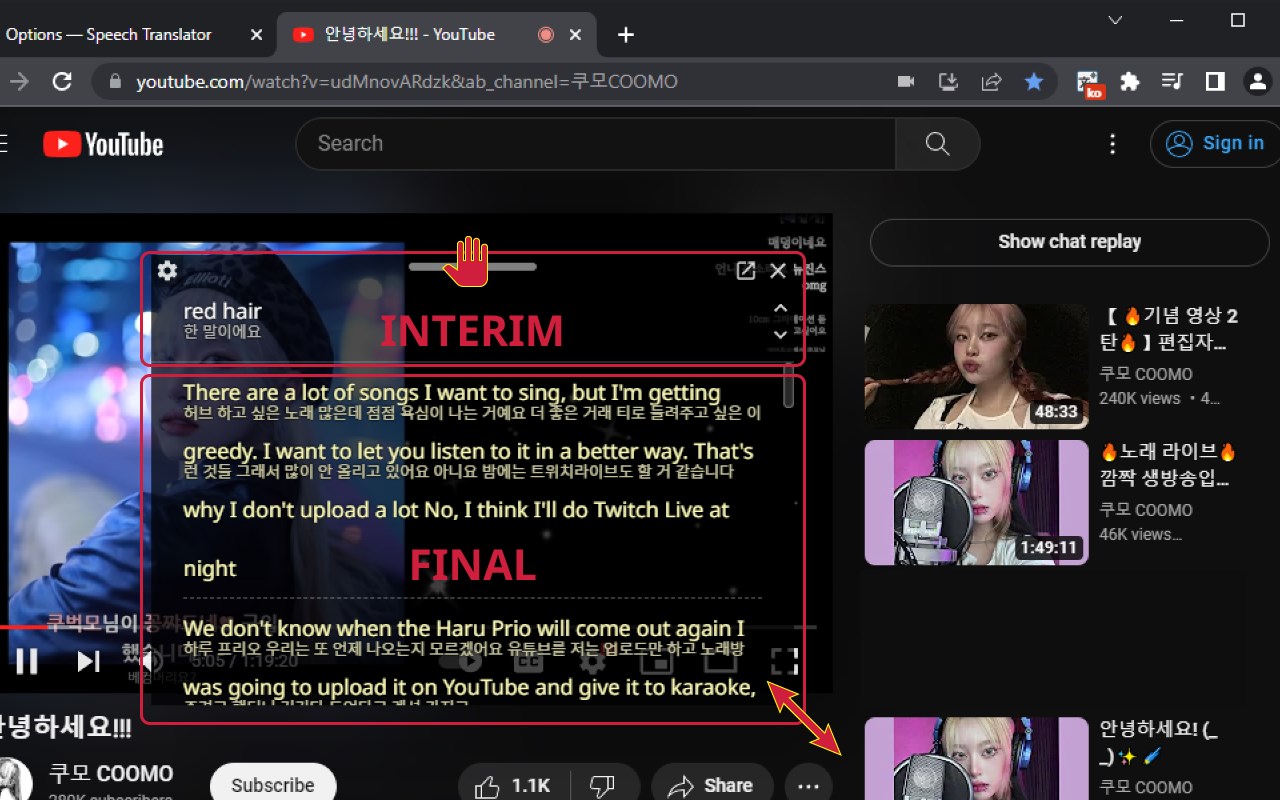This screenshot has width=1280, height=800.
Task: Collapse interim text with the up chevron
Action: [x=781, y=308]
